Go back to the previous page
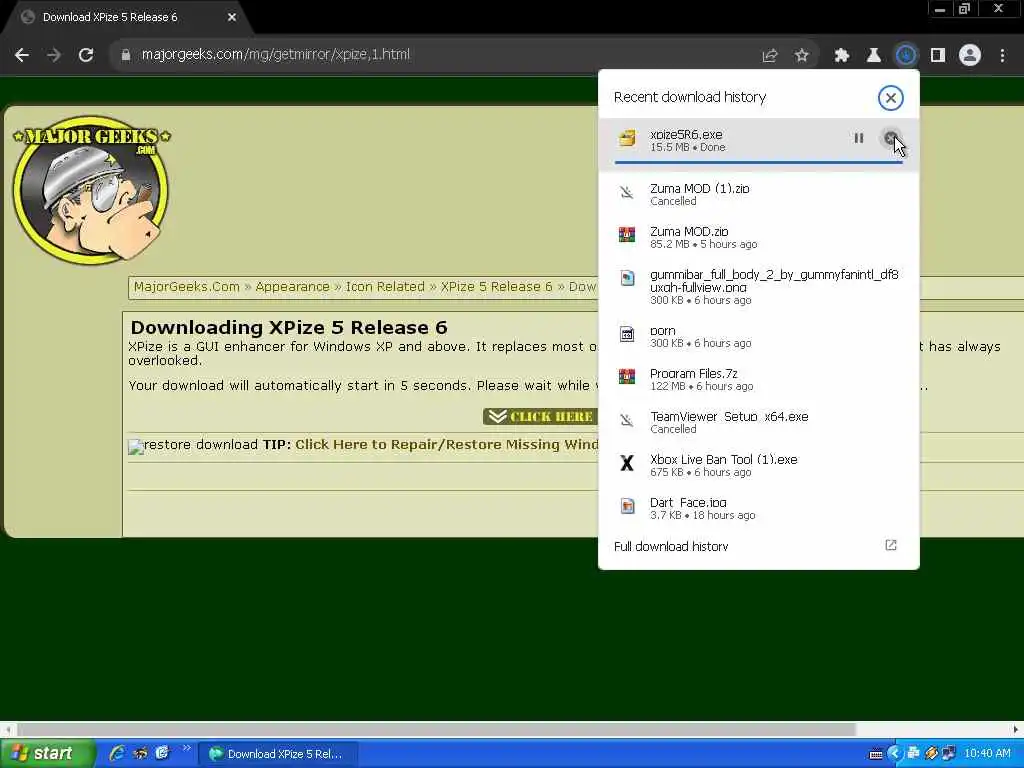 (22, 55)
